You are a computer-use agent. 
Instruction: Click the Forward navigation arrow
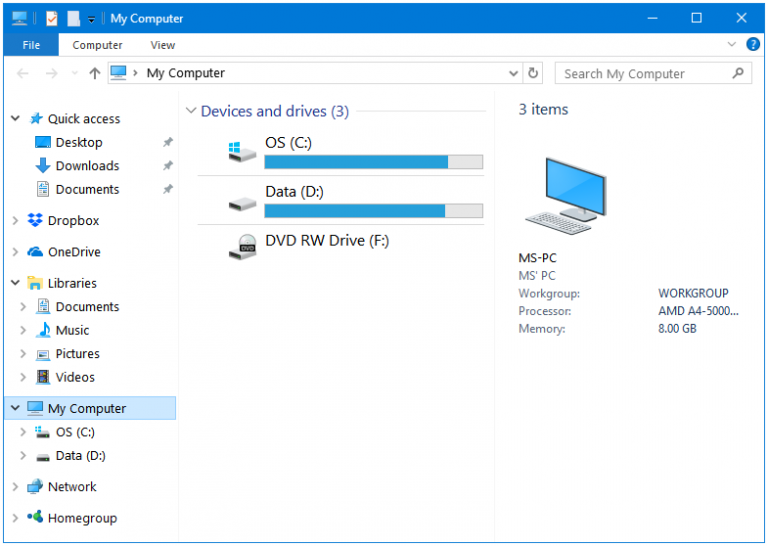[51, 73]
